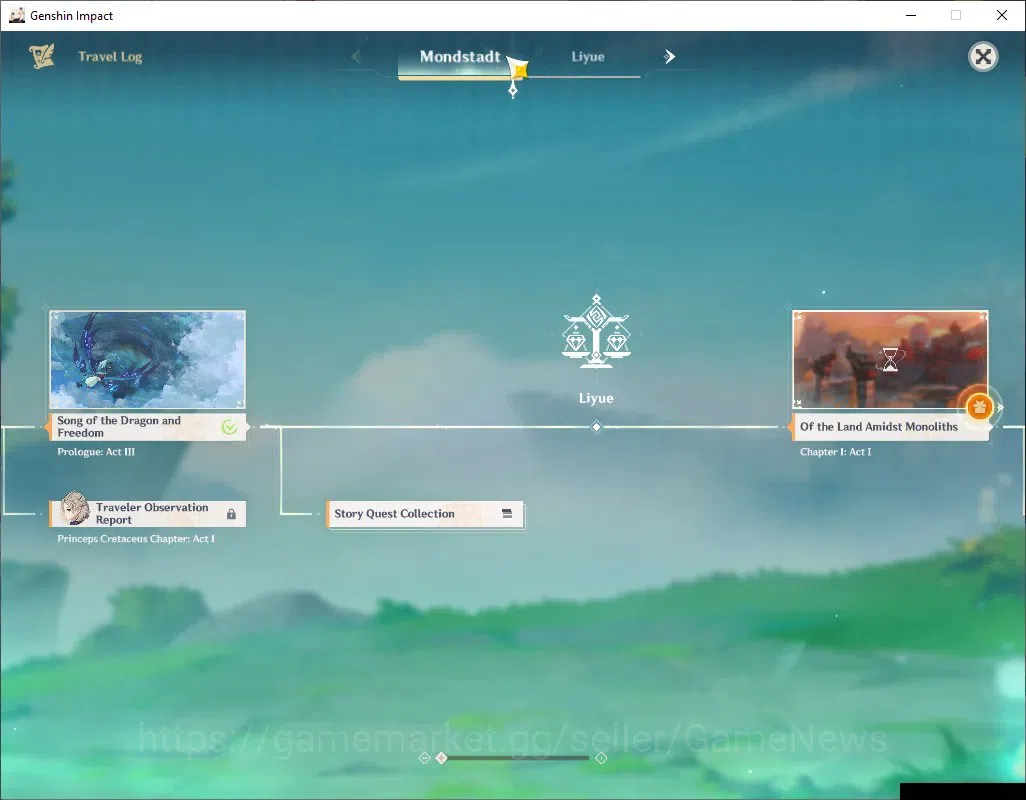
Task: Expand the Story Quest Collection list icon
Action: (507, 513)
